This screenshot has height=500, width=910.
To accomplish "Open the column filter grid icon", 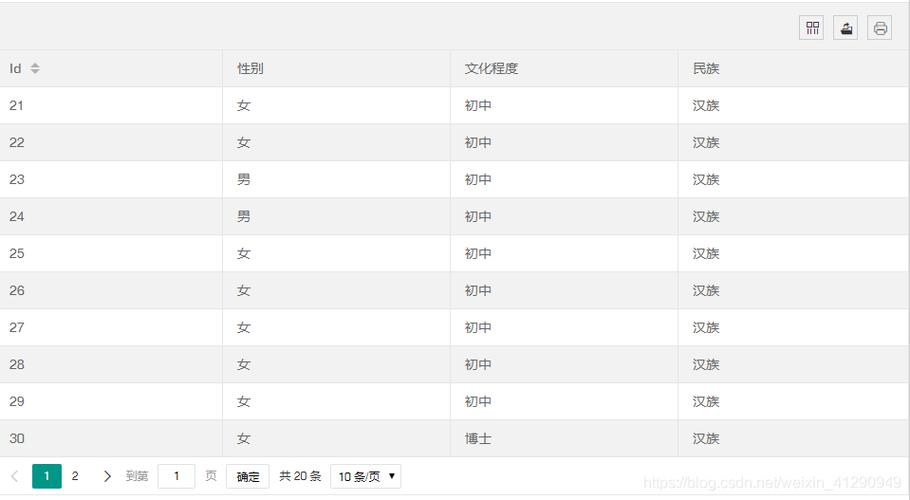I will click(811, 28).
